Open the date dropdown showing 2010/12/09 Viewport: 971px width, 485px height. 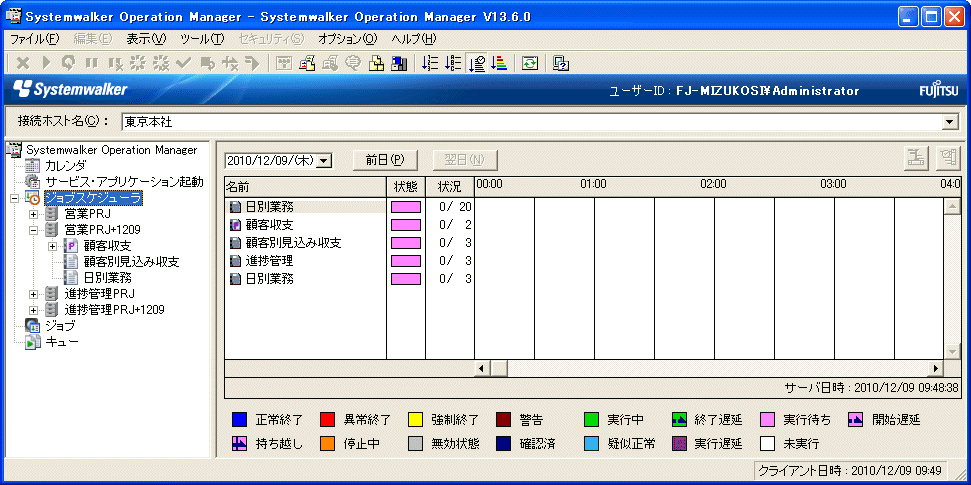point(325,160)
